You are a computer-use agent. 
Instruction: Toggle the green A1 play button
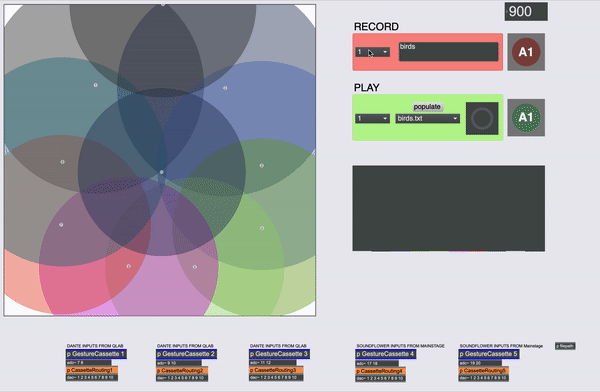[526, 118]
